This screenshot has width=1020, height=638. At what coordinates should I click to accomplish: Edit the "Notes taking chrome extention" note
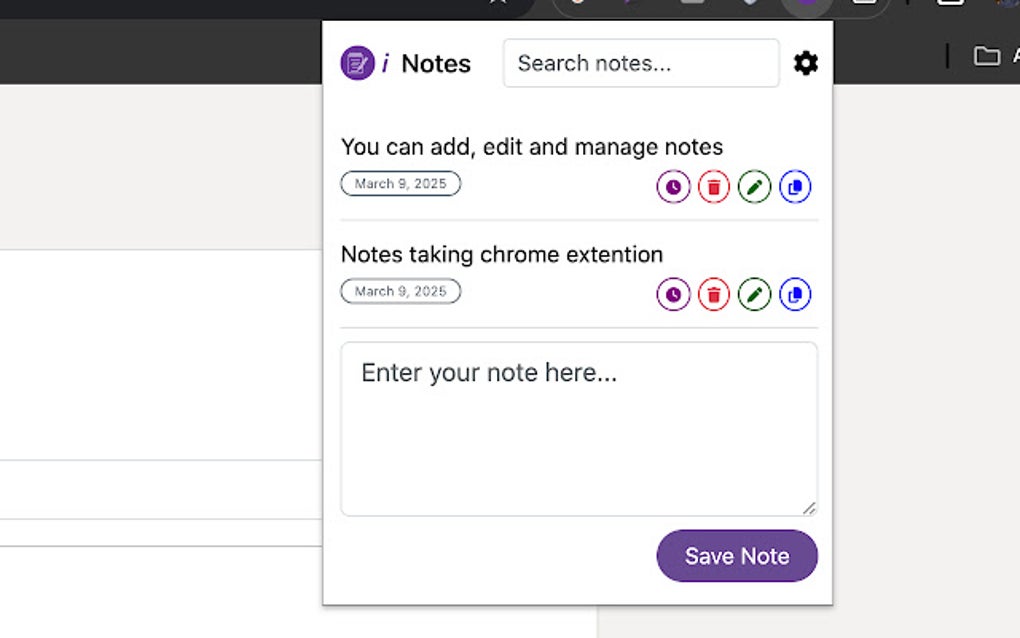point(753,294)
